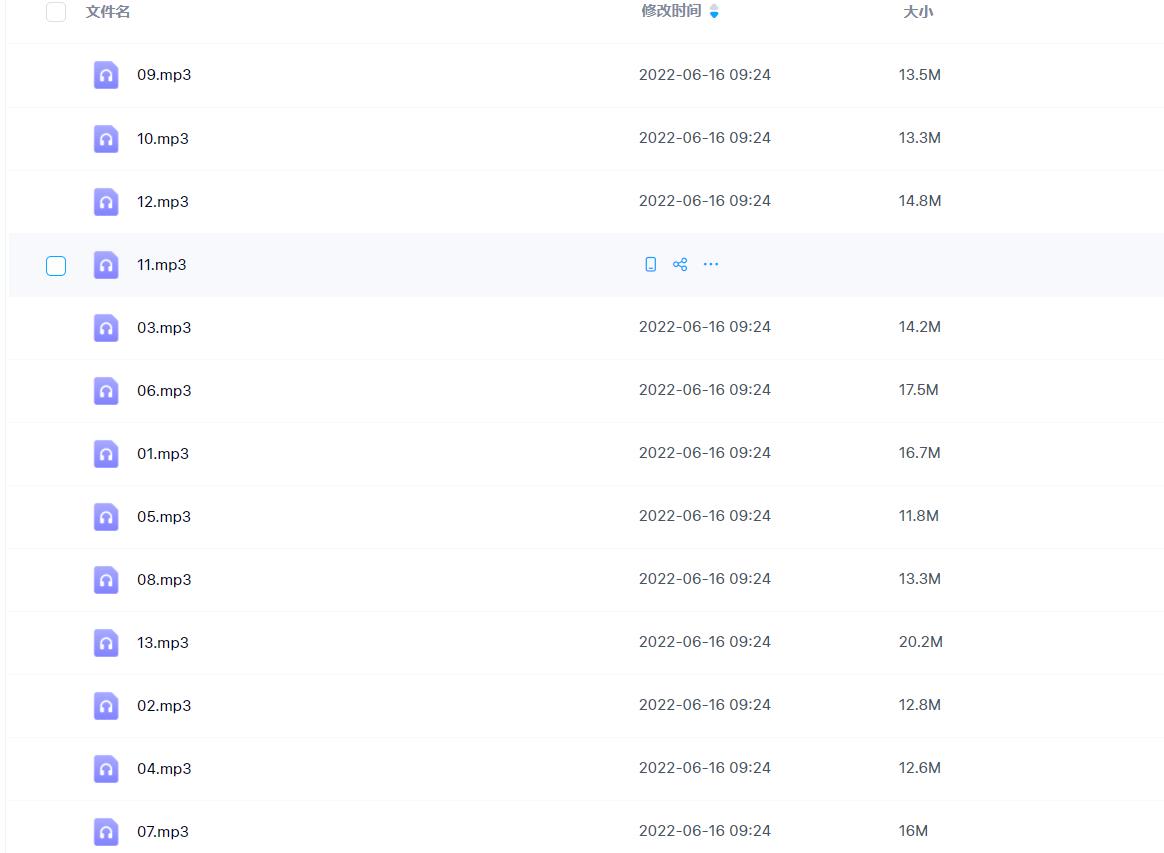
Task: Click the audio icon beside 04.mp3
Action: pos(106,768)
